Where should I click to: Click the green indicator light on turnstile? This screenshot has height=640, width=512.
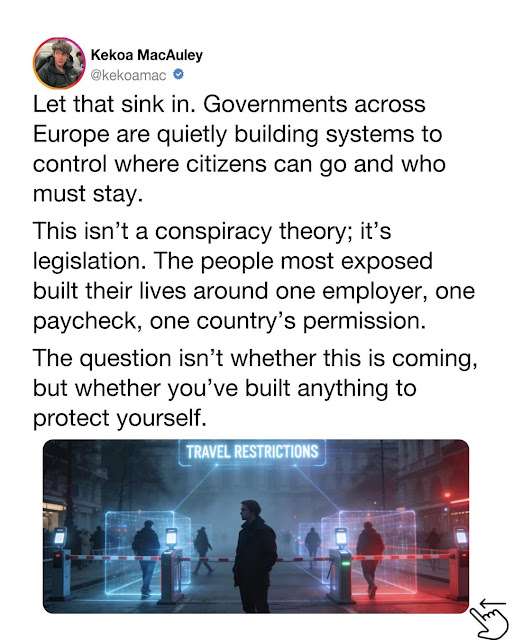point(346,563)
